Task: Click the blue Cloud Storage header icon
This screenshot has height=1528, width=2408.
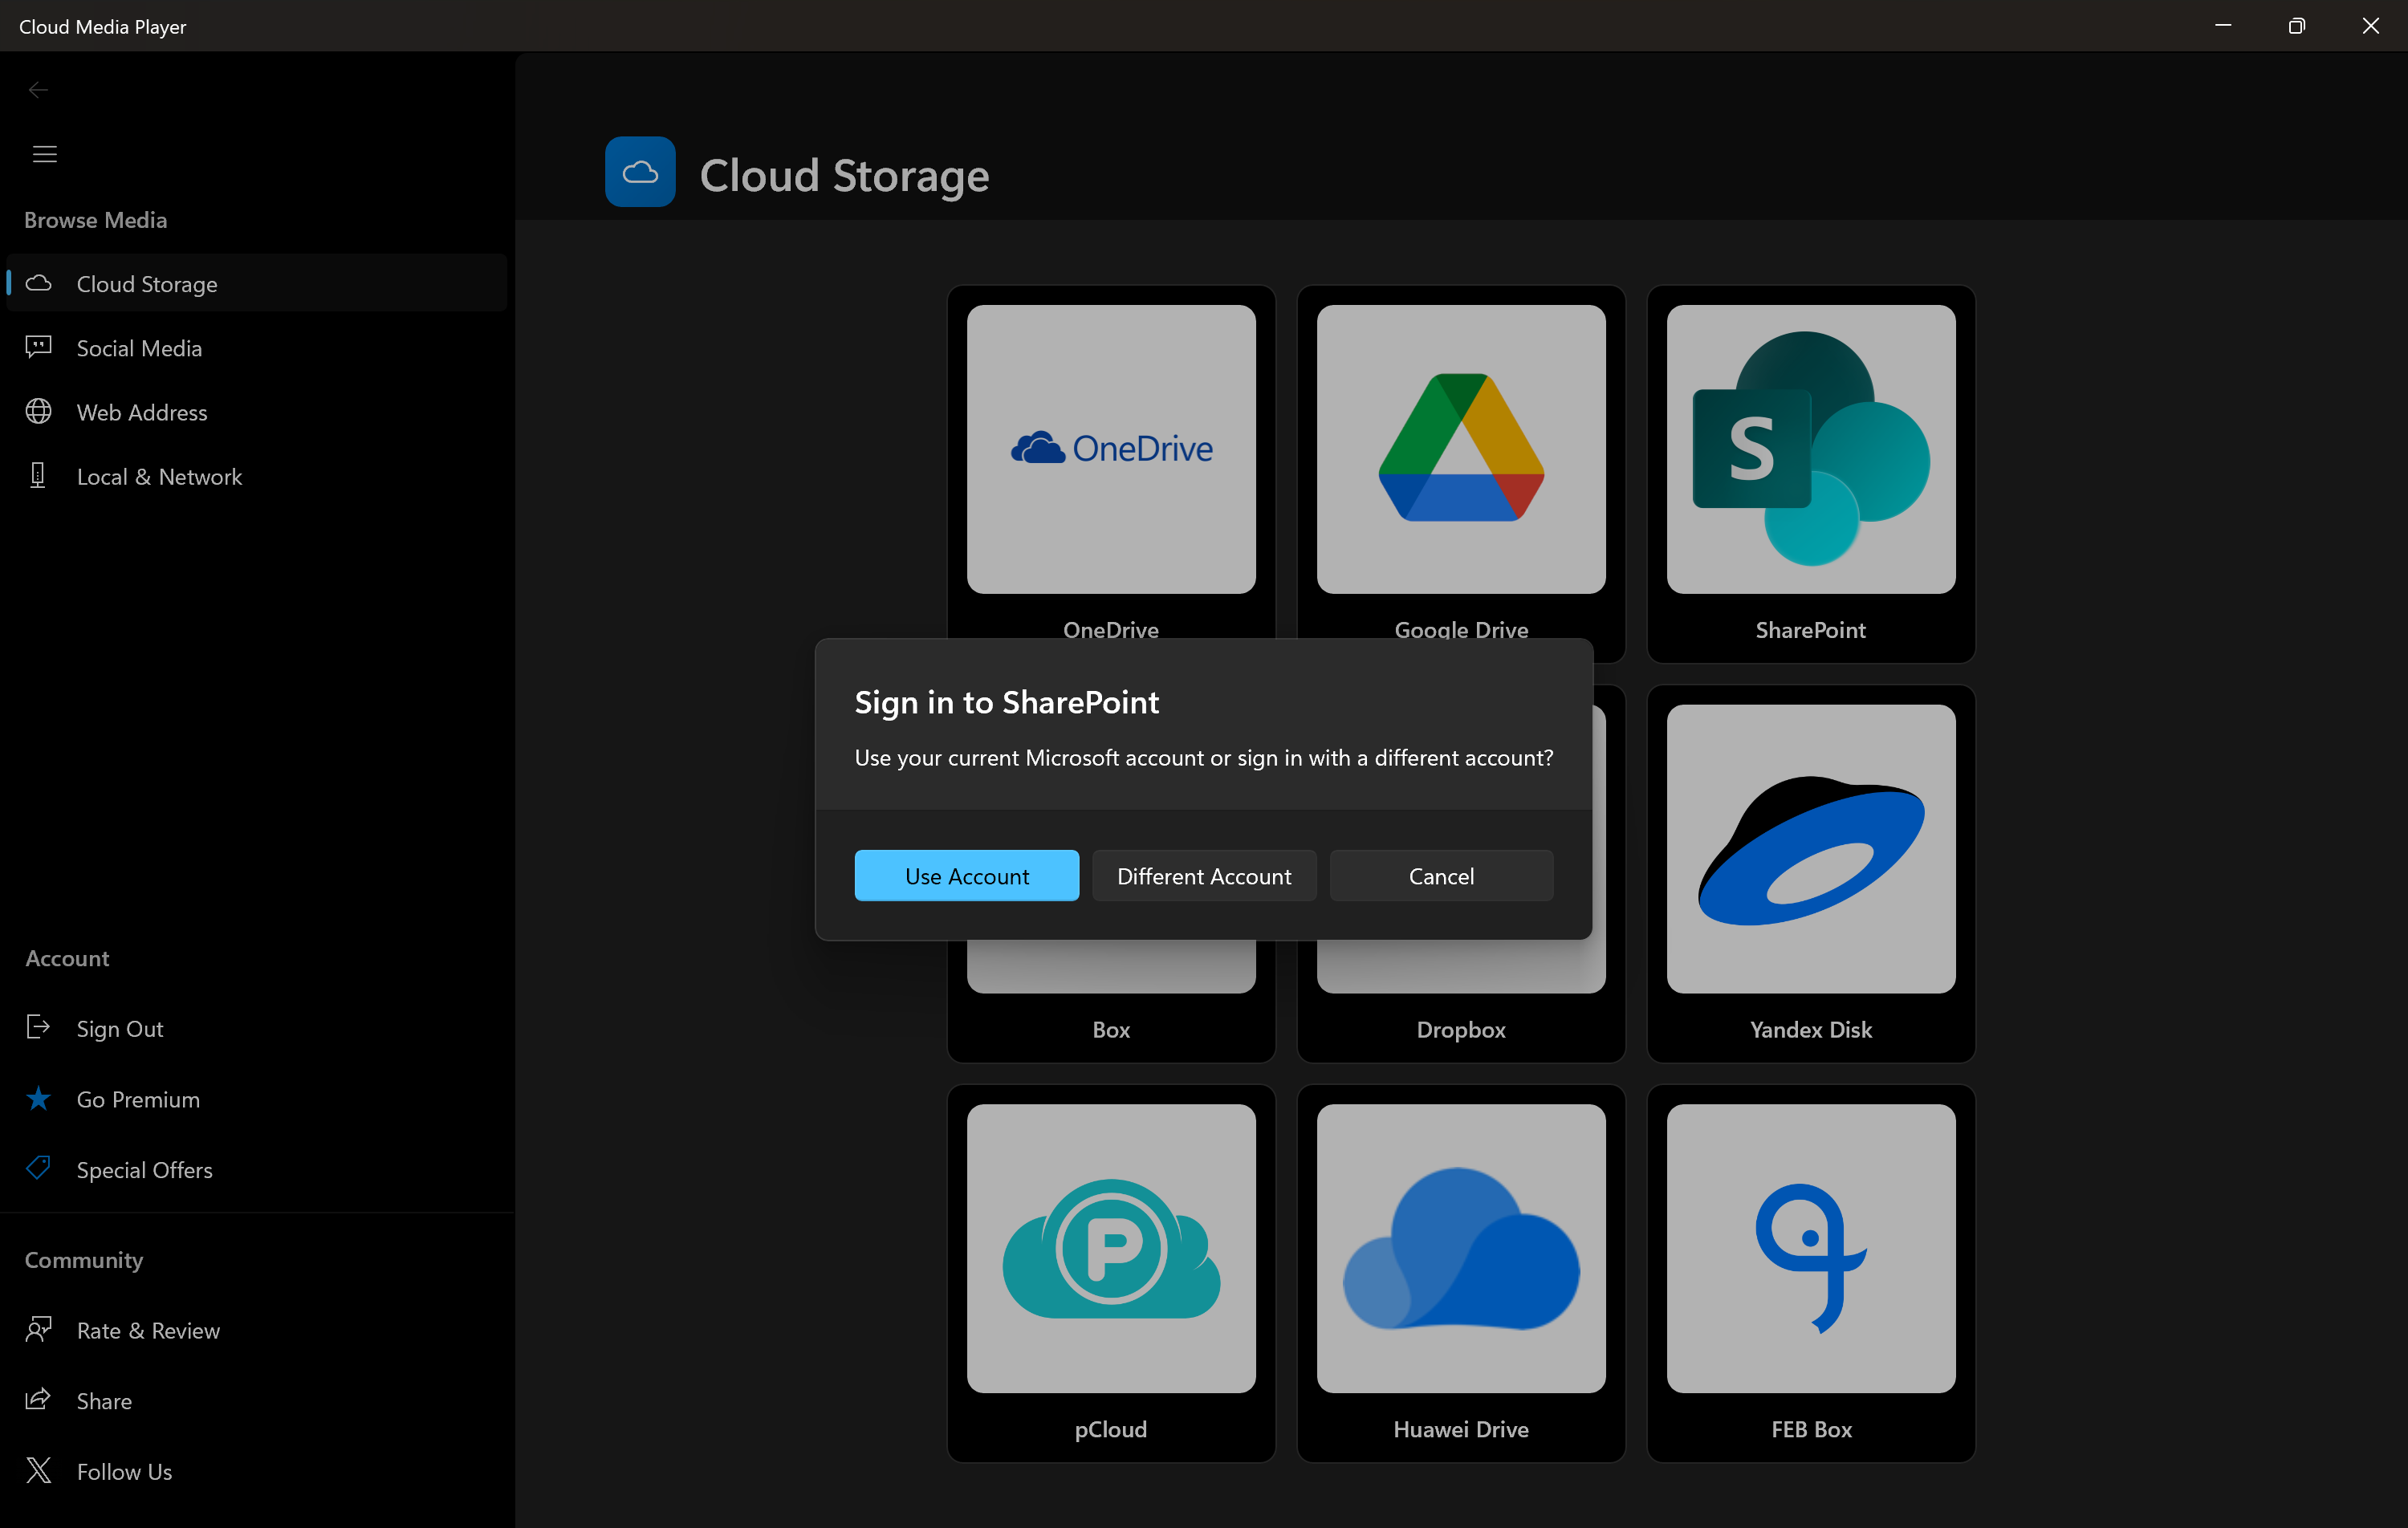Action: click(x=640, y=172)
